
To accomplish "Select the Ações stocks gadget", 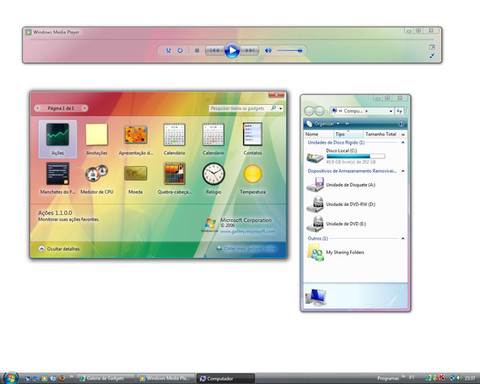I will [x=58, y=139].
